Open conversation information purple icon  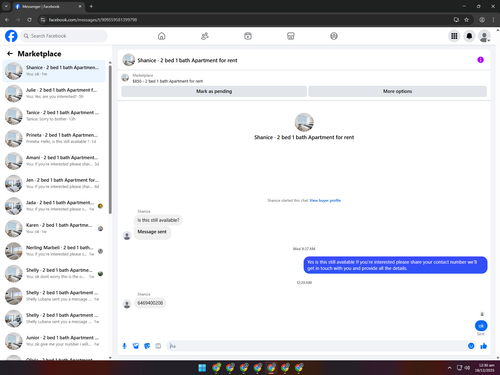[480, 60]
